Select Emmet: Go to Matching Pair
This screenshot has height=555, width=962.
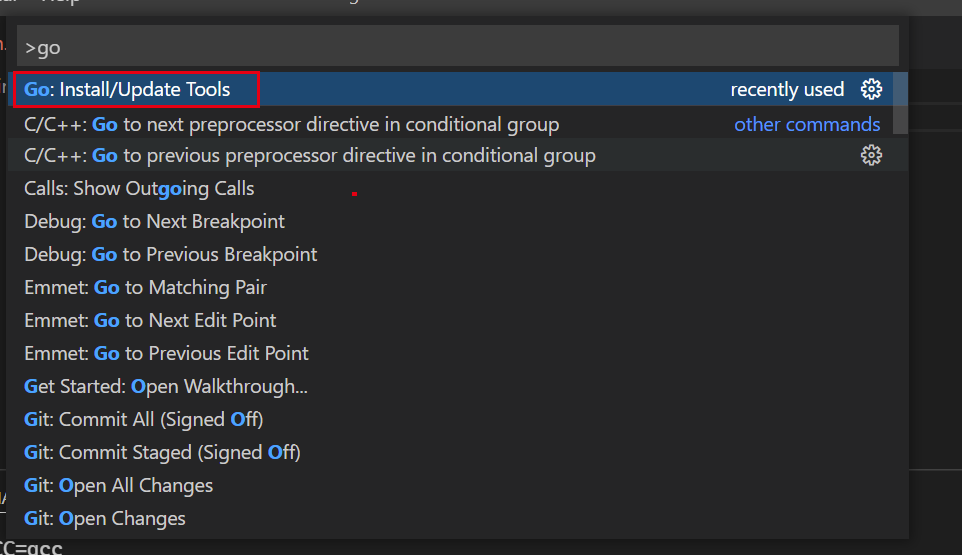145,288
